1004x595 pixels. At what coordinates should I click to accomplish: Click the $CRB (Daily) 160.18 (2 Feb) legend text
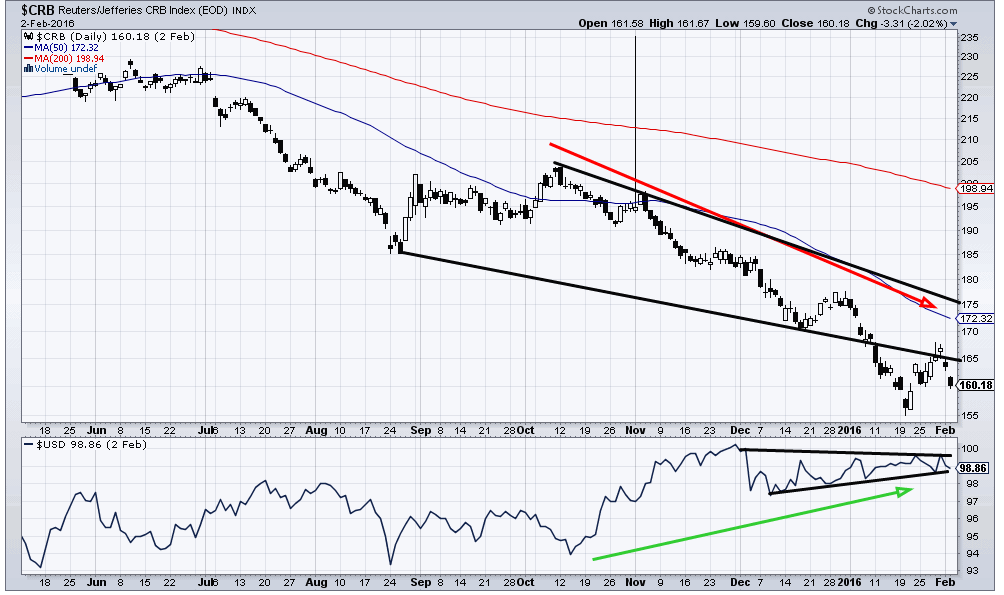(x=115, y=37)
